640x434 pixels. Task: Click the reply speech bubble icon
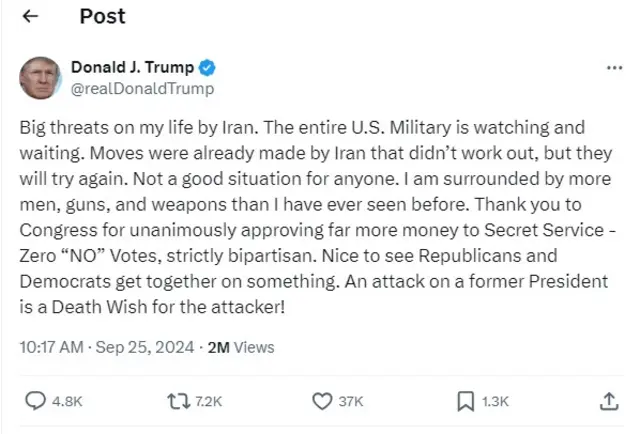pyautogui.click(x=34, y=401)
